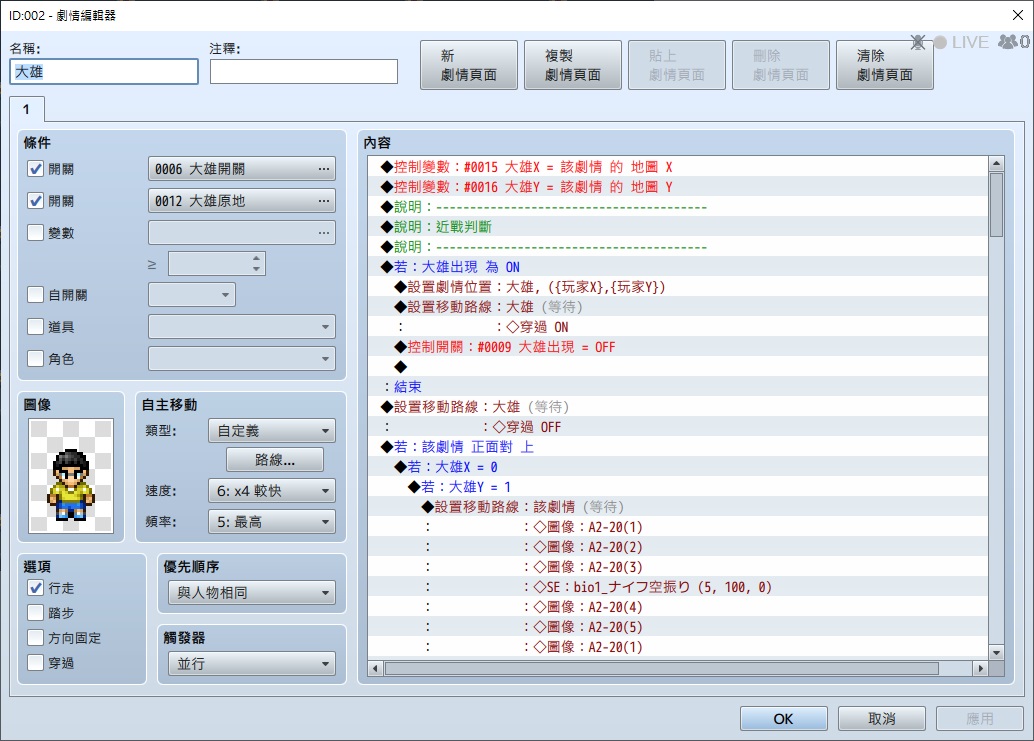
Task: Select event page tab 1
Action: pos(27,109)
